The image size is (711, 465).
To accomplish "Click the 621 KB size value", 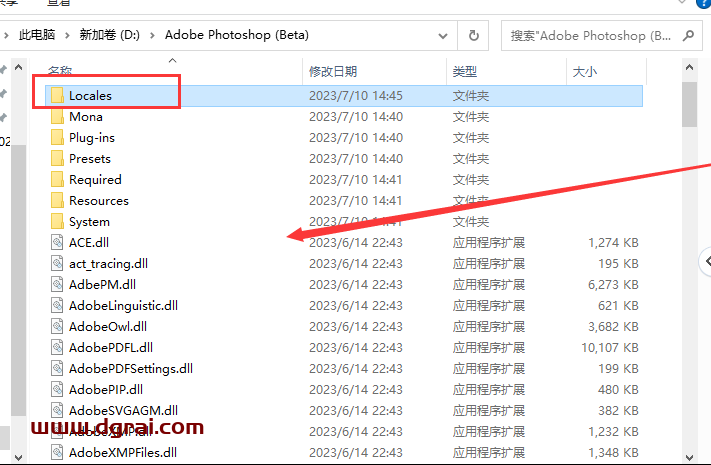I will tap(618, 305).
